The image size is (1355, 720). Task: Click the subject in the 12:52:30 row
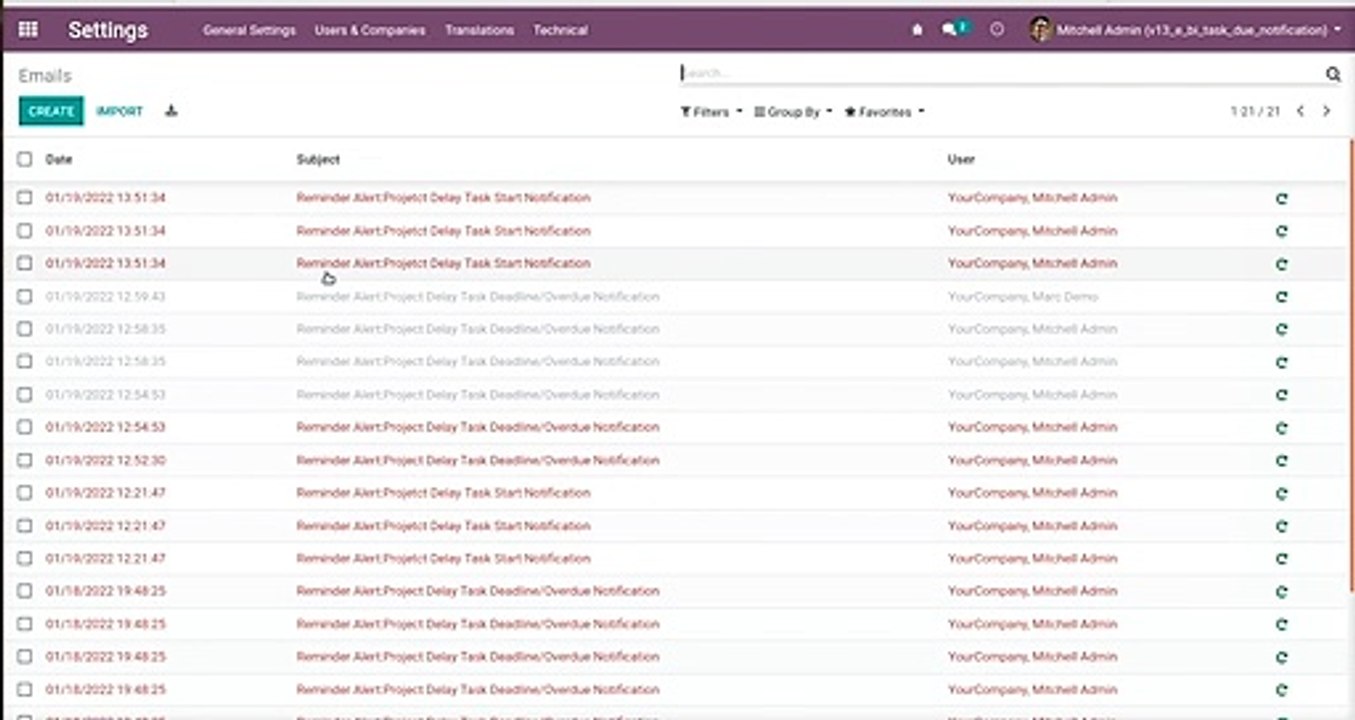click(478, 460)
